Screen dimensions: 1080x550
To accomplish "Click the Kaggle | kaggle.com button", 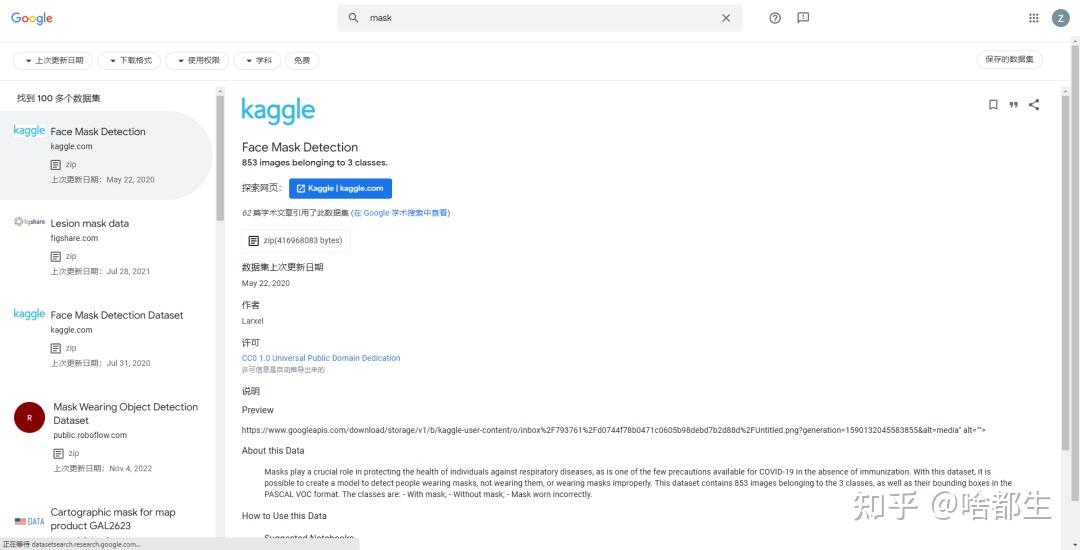I will [x=340, y=188].
